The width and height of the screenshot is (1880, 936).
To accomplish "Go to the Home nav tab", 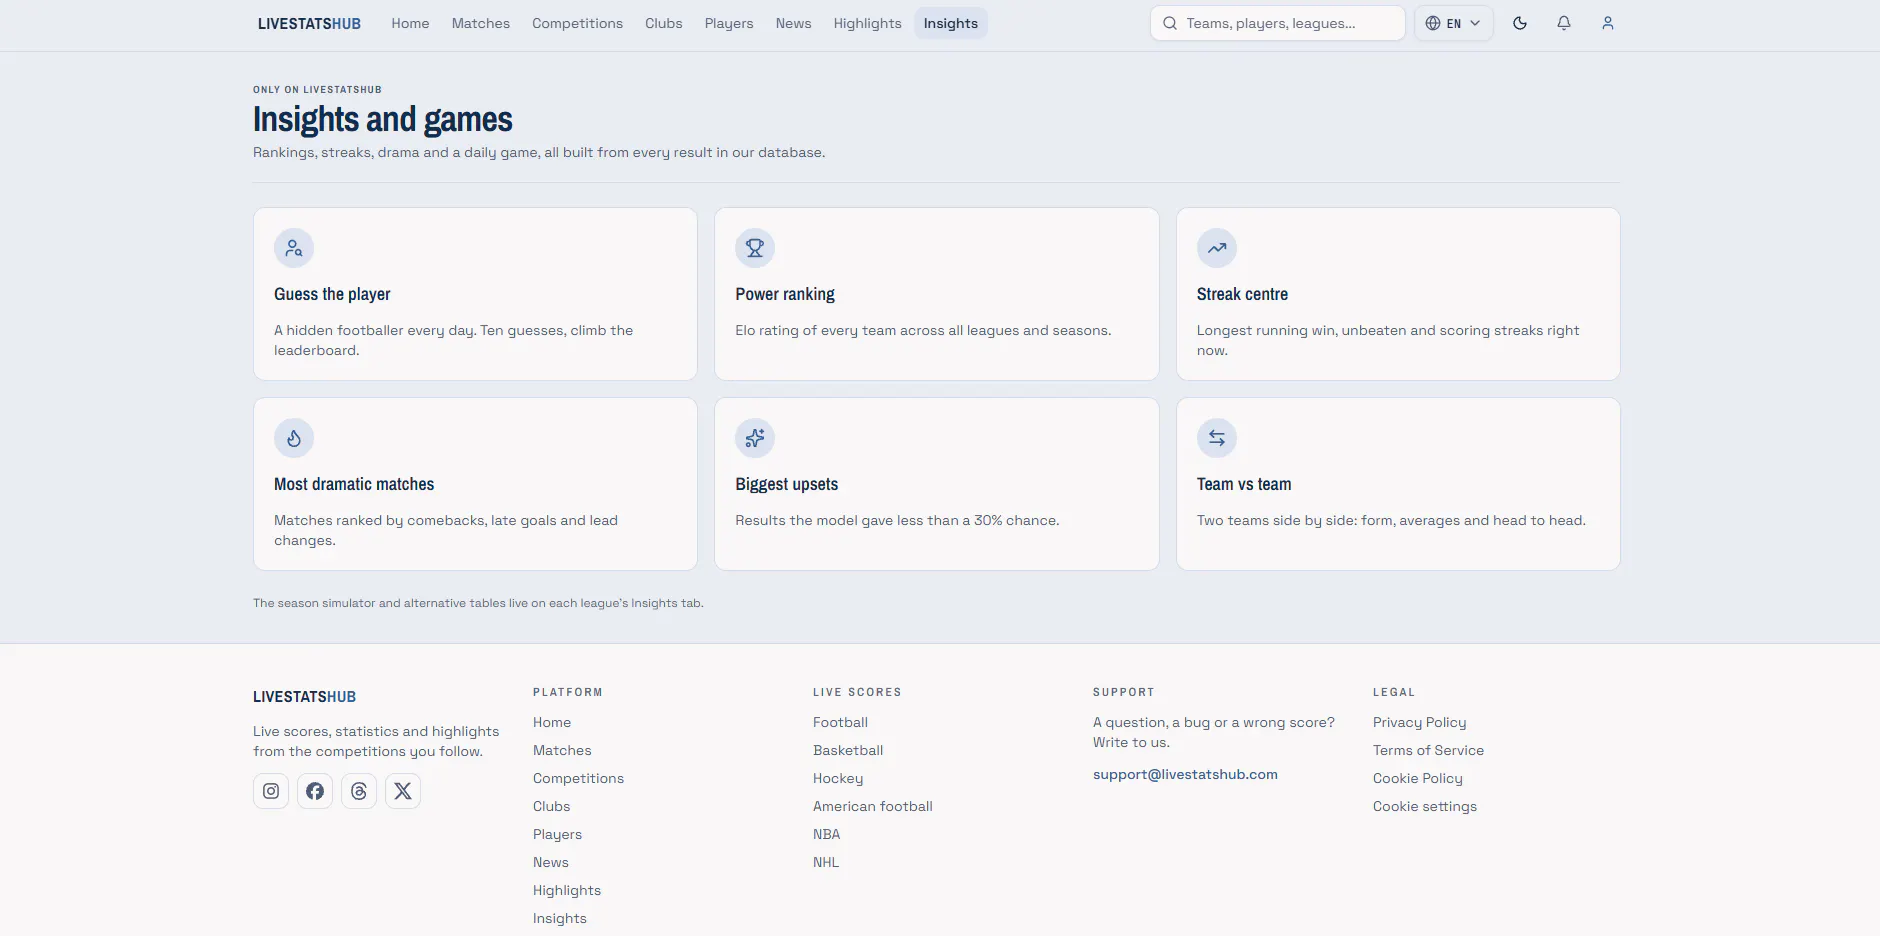I will click(x=410, y=23).
